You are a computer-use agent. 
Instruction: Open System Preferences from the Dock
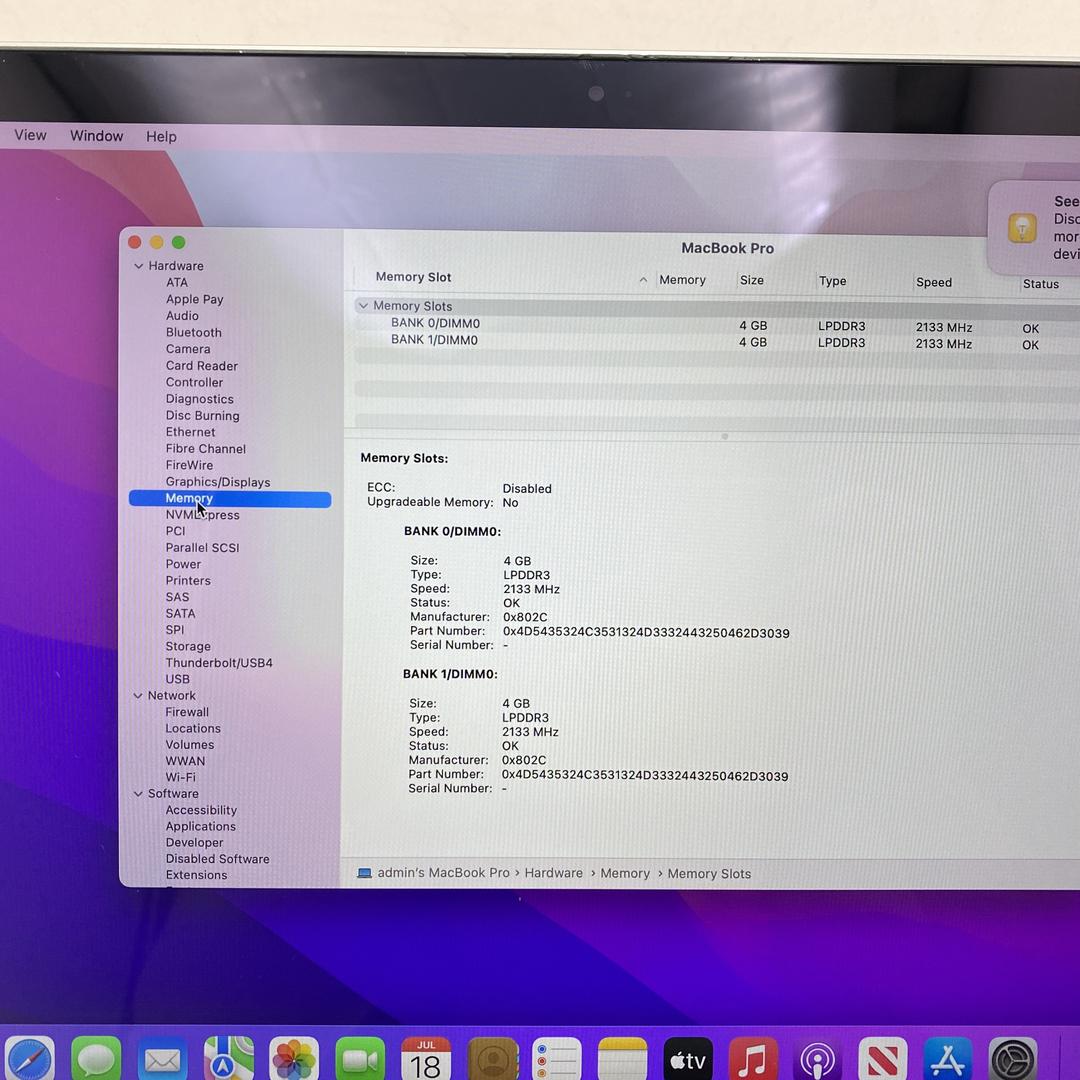tap(1012, 1059)
